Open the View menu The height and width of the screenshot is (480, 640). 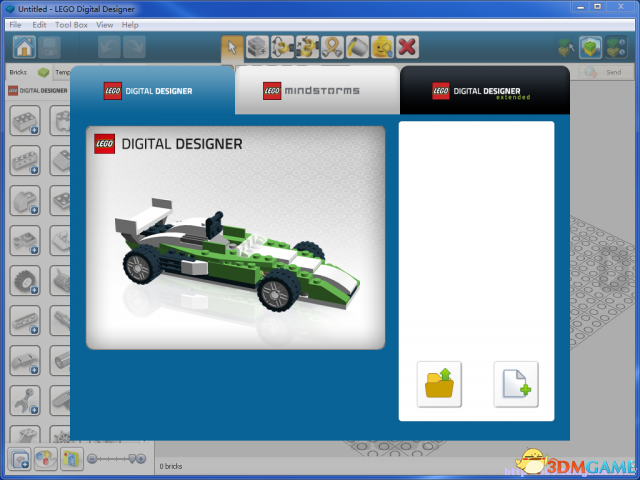104,25
